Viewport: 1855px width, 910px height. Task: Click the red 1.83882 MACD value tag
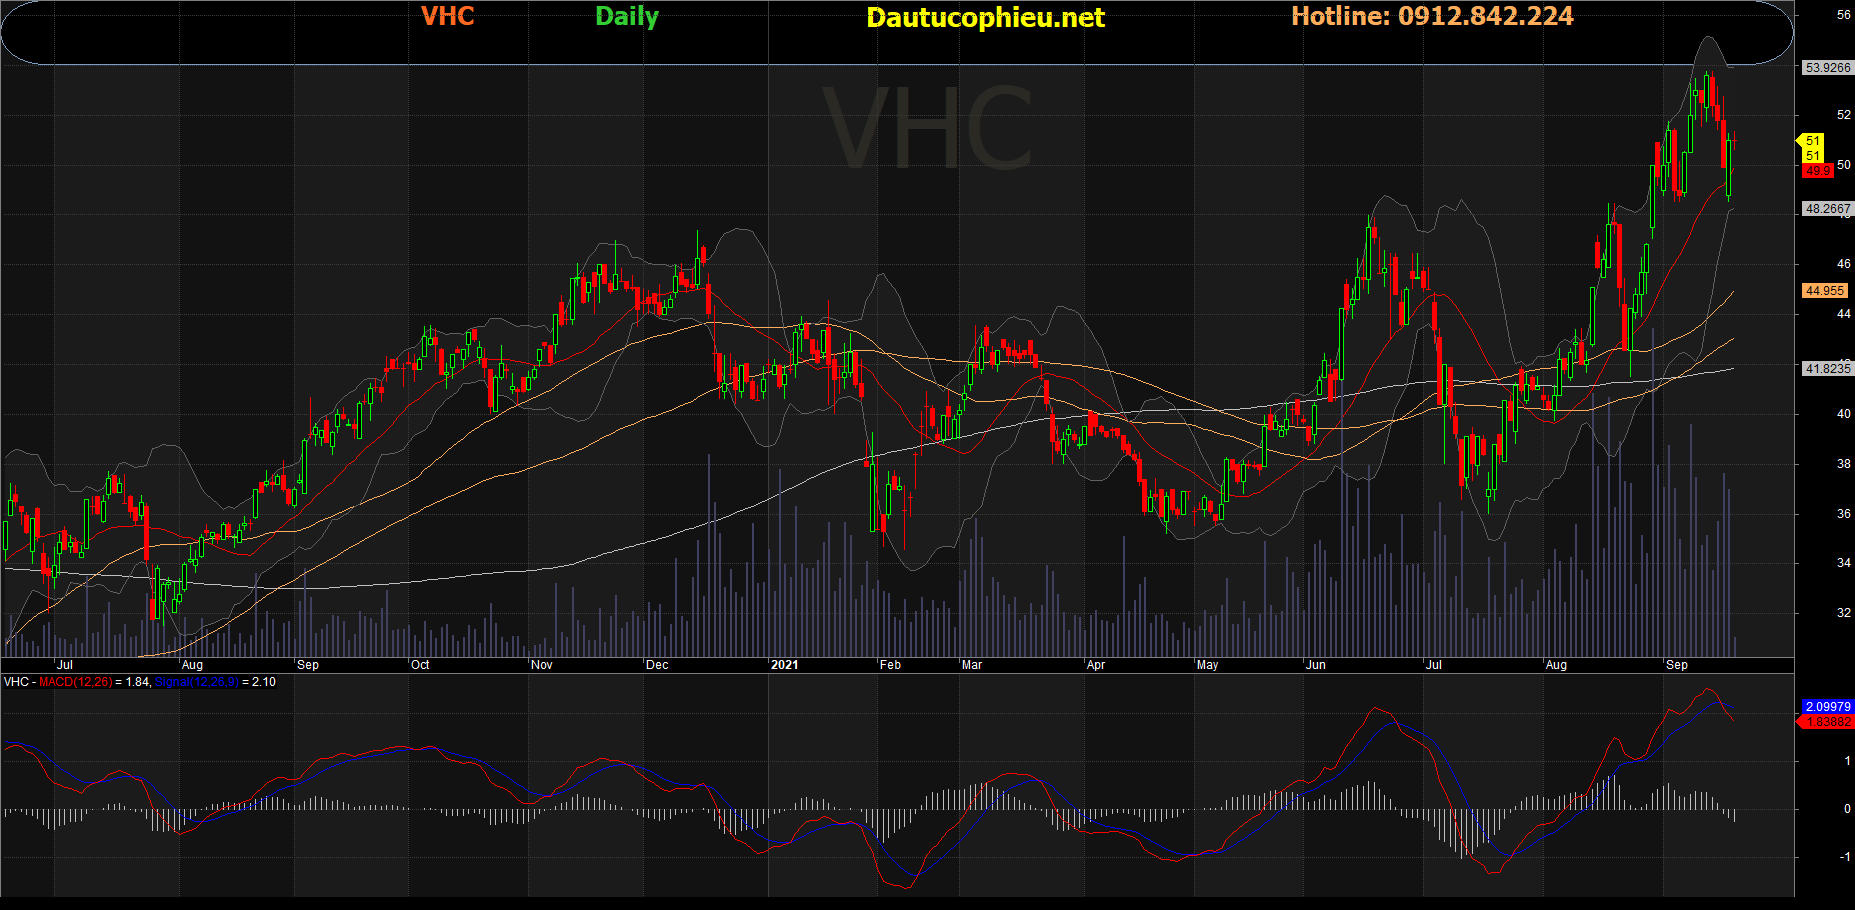pos(1827,722)
